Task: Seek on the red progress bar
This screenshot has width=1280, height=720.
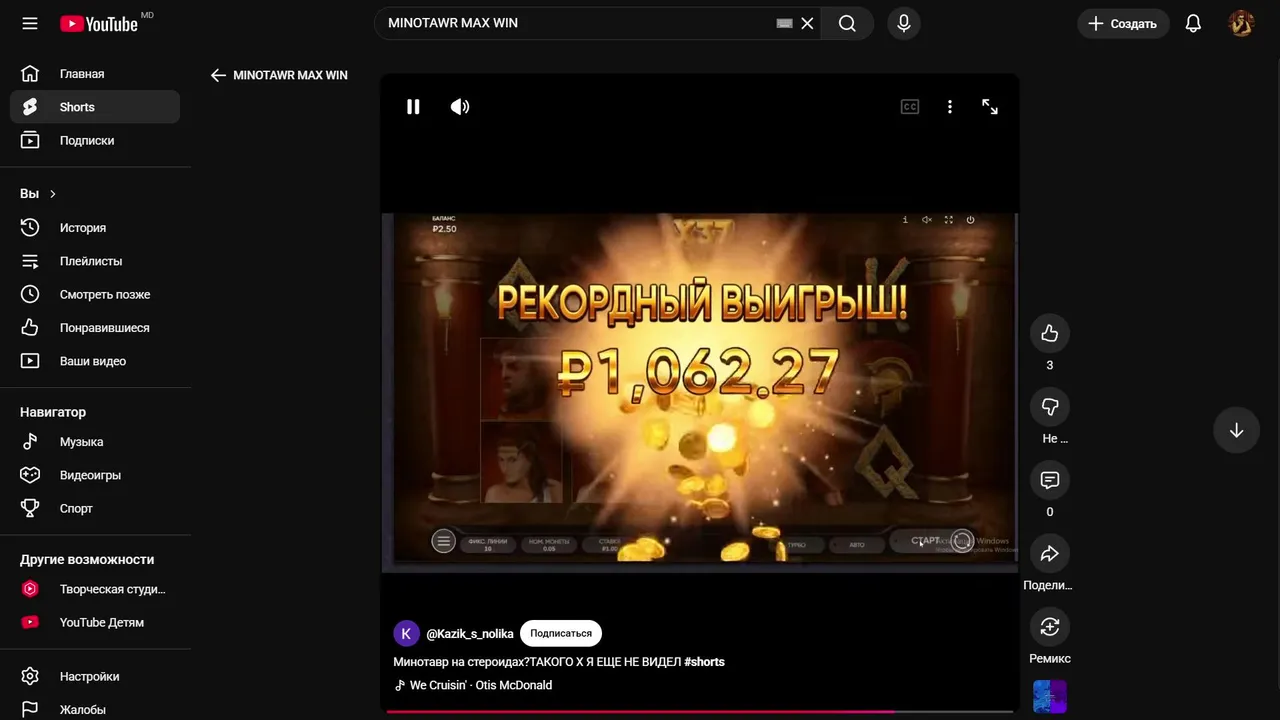Action: click(x=700, y=712)
